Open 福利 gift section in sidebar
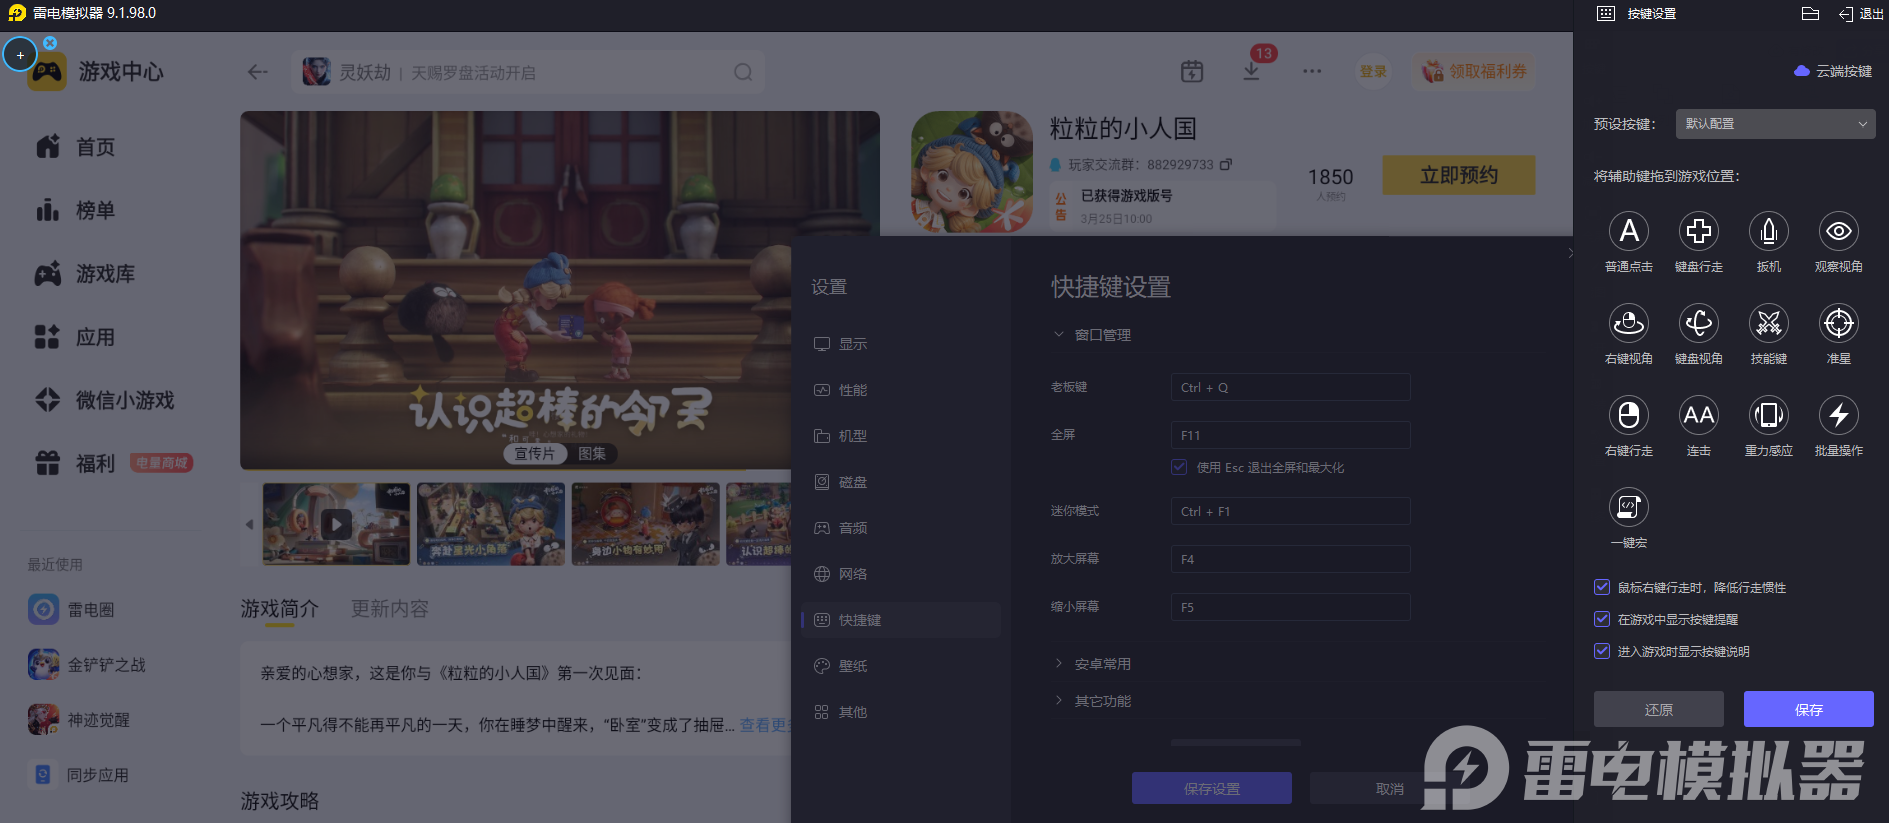1889x823 pixels. point(76,463)
